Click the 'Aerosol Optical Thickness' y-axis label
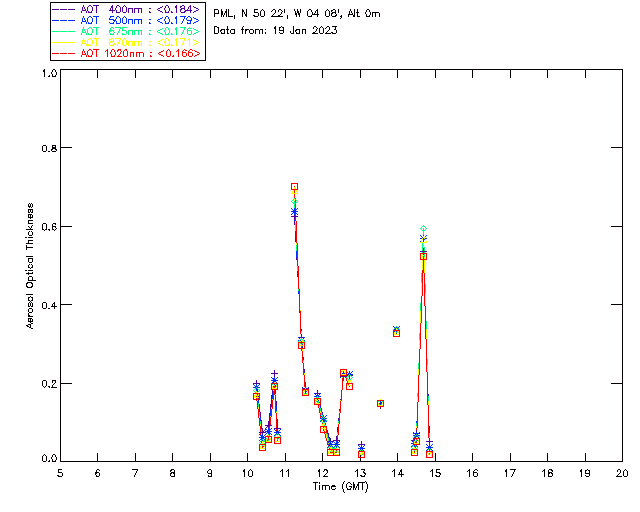640x512 pixels. pos(31,266)
